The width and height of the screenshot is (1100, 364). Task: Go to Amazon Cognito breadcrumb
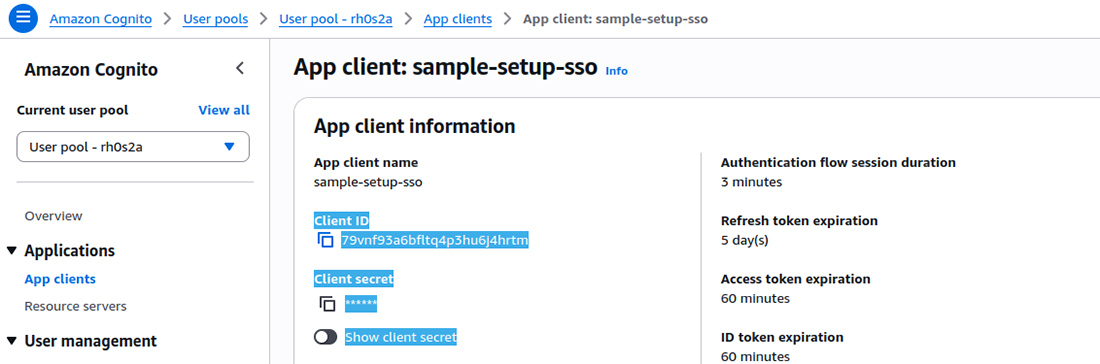tap(100, 19)
